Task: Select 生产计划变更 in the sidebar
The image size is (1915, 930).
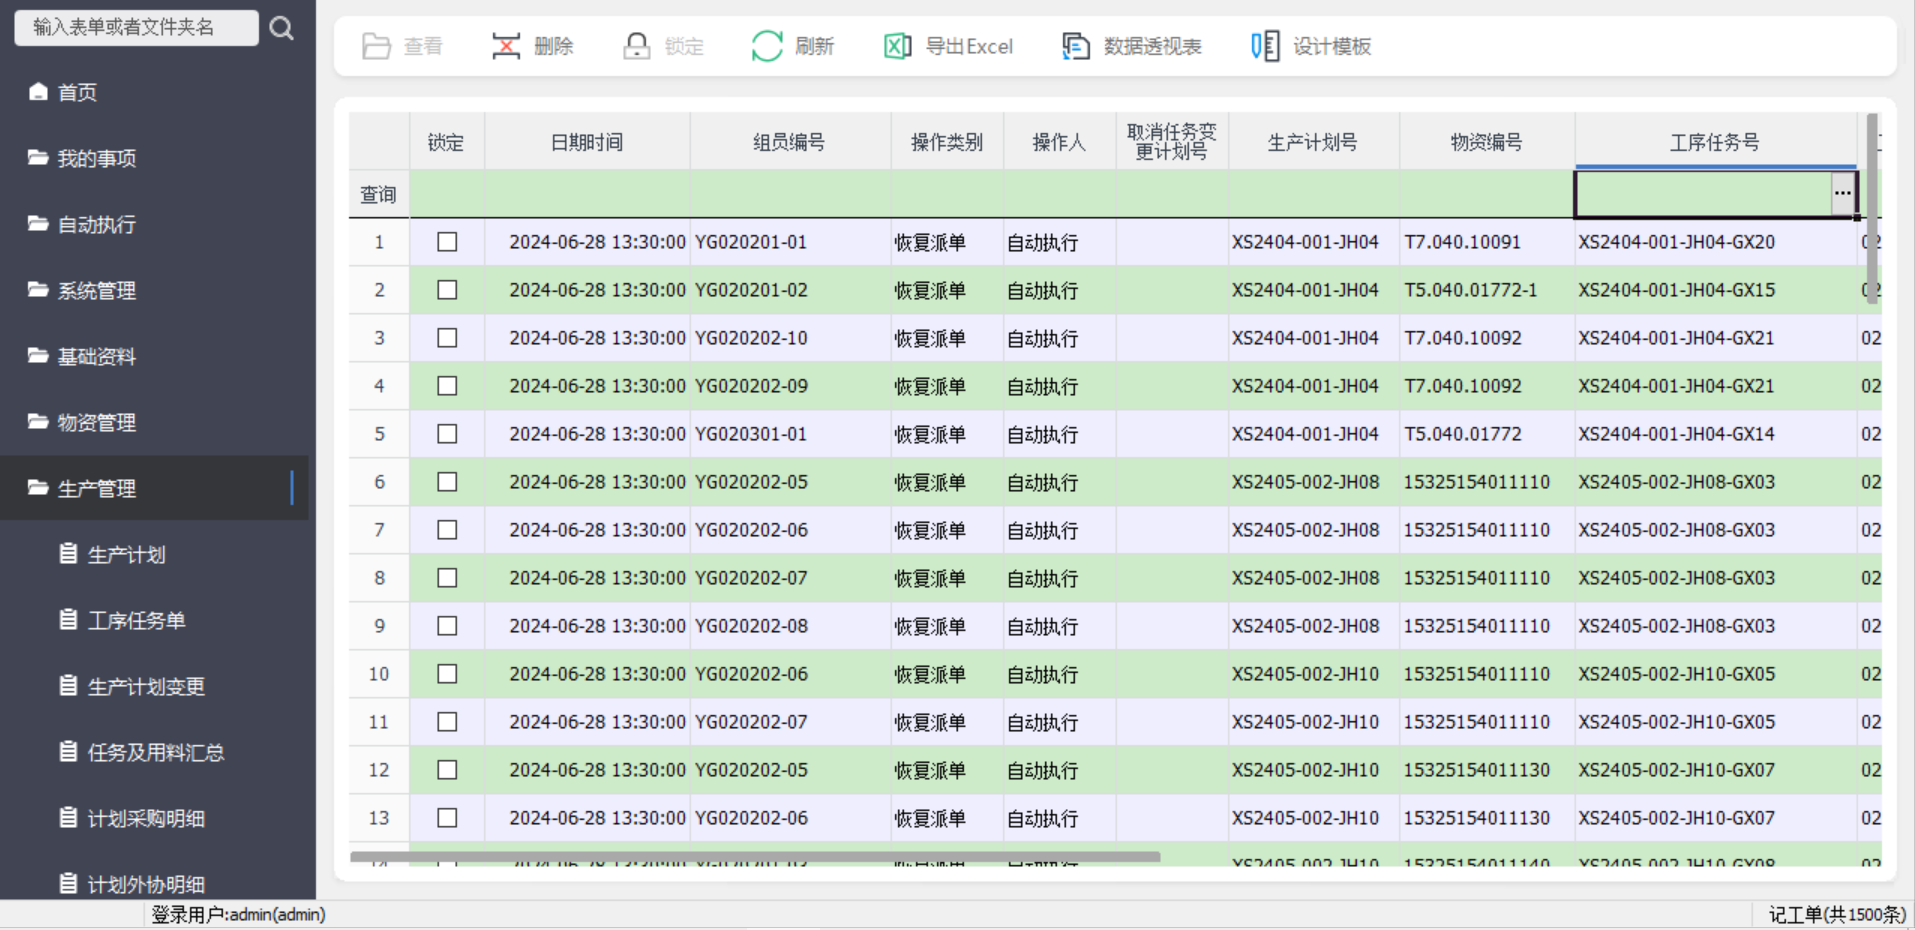Action: pyautogui.click(x=146, y=687)
